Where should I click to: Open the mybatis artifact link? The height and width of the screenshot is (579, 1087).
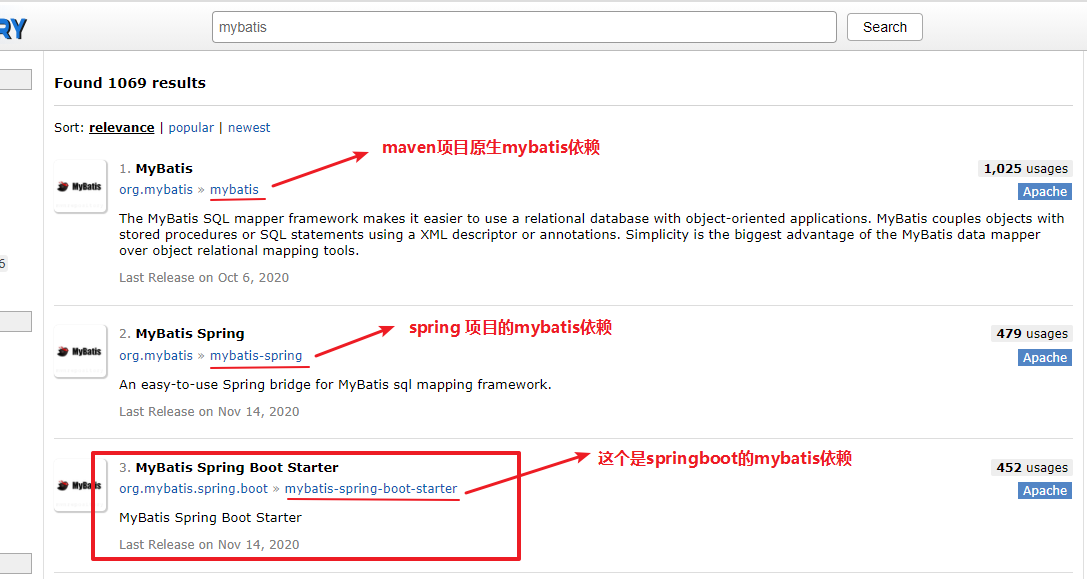[236, 189]
